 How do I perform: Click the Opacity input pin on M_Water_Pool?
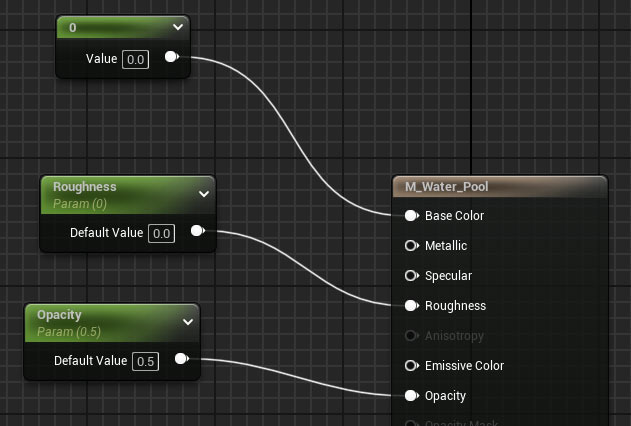[411, 396]
